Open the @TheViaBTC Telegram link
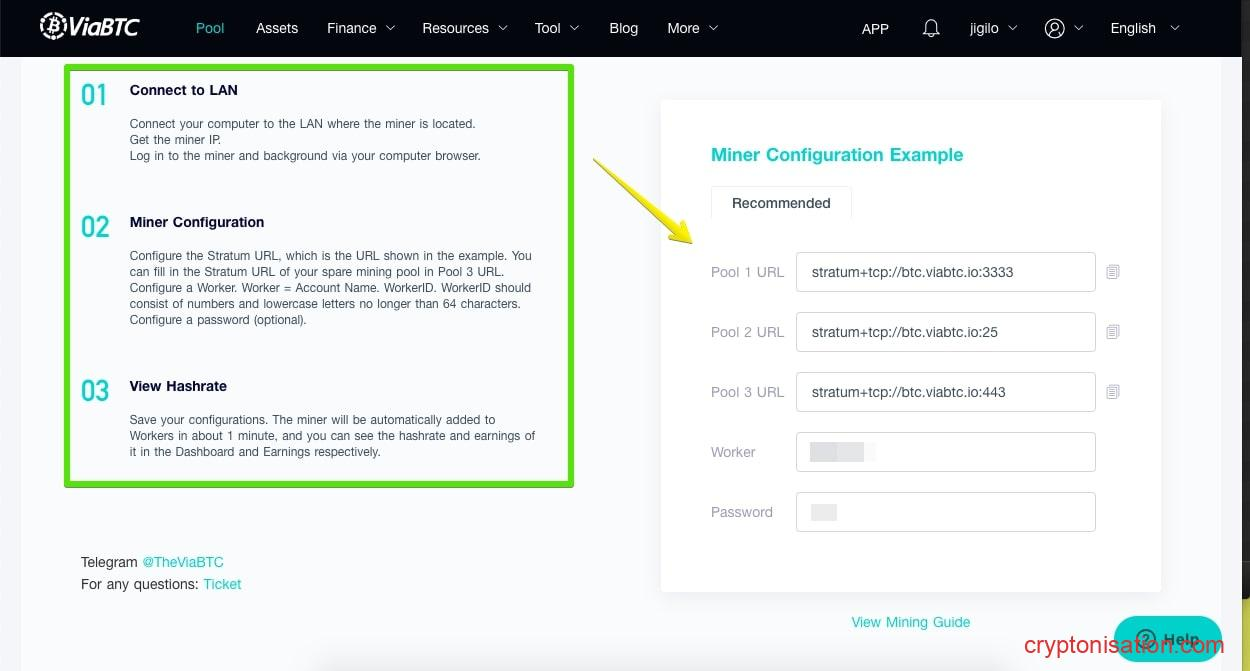Image resolution: width=1250 pixels, height=671 pixels. [x=182, y=562]
